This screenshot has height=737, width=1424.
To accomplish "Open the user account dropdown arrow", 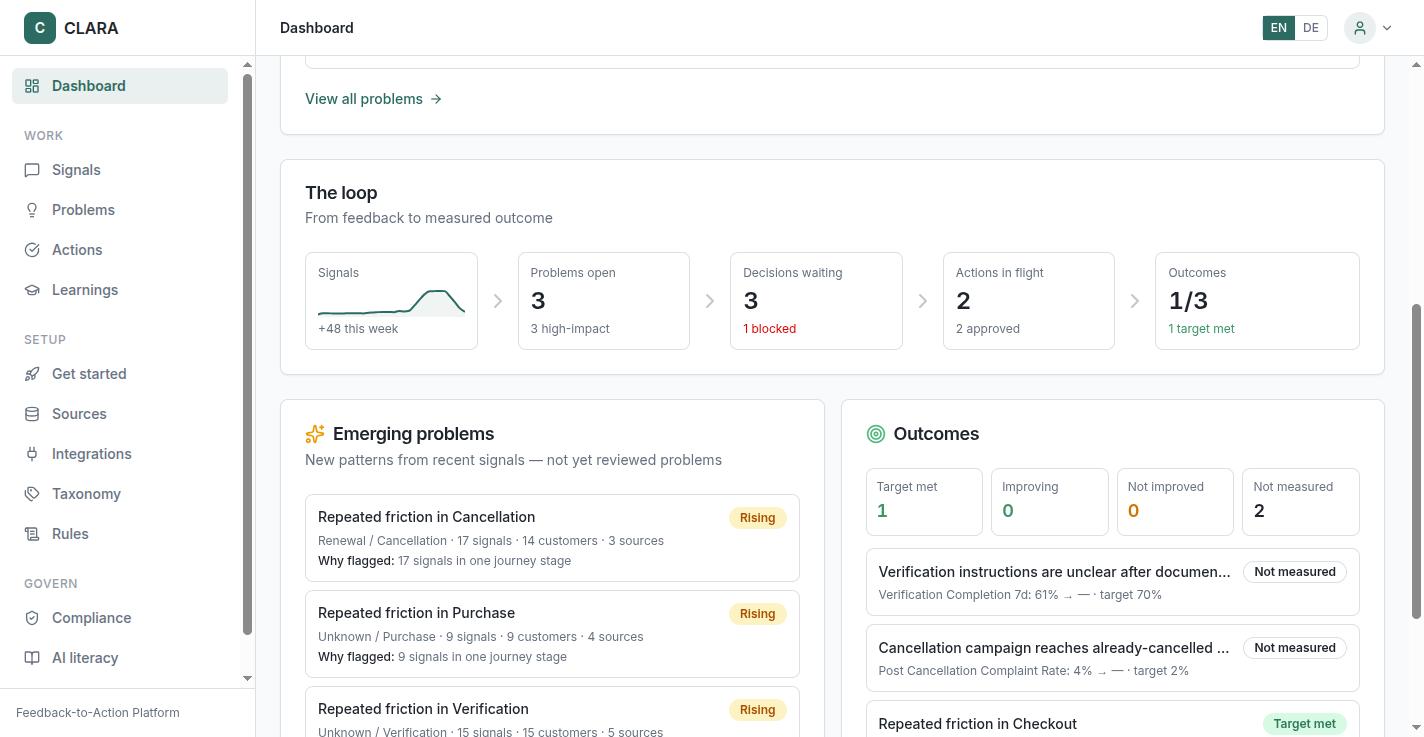I will point(1387,28).
